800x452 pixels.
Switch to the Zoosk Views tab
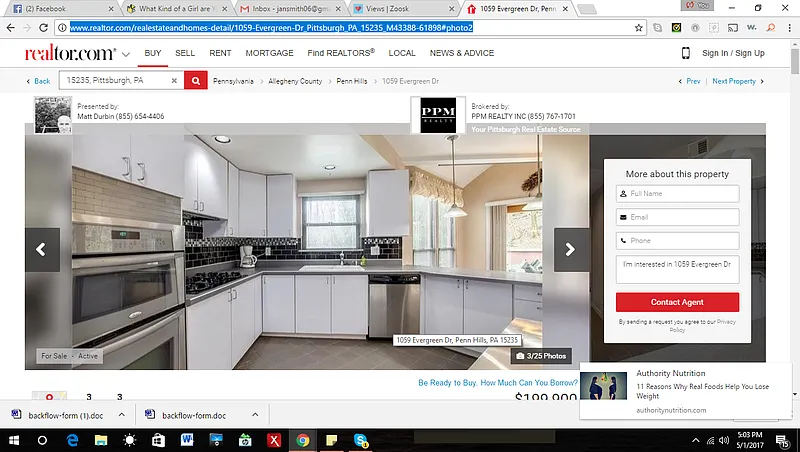(404, 9)
